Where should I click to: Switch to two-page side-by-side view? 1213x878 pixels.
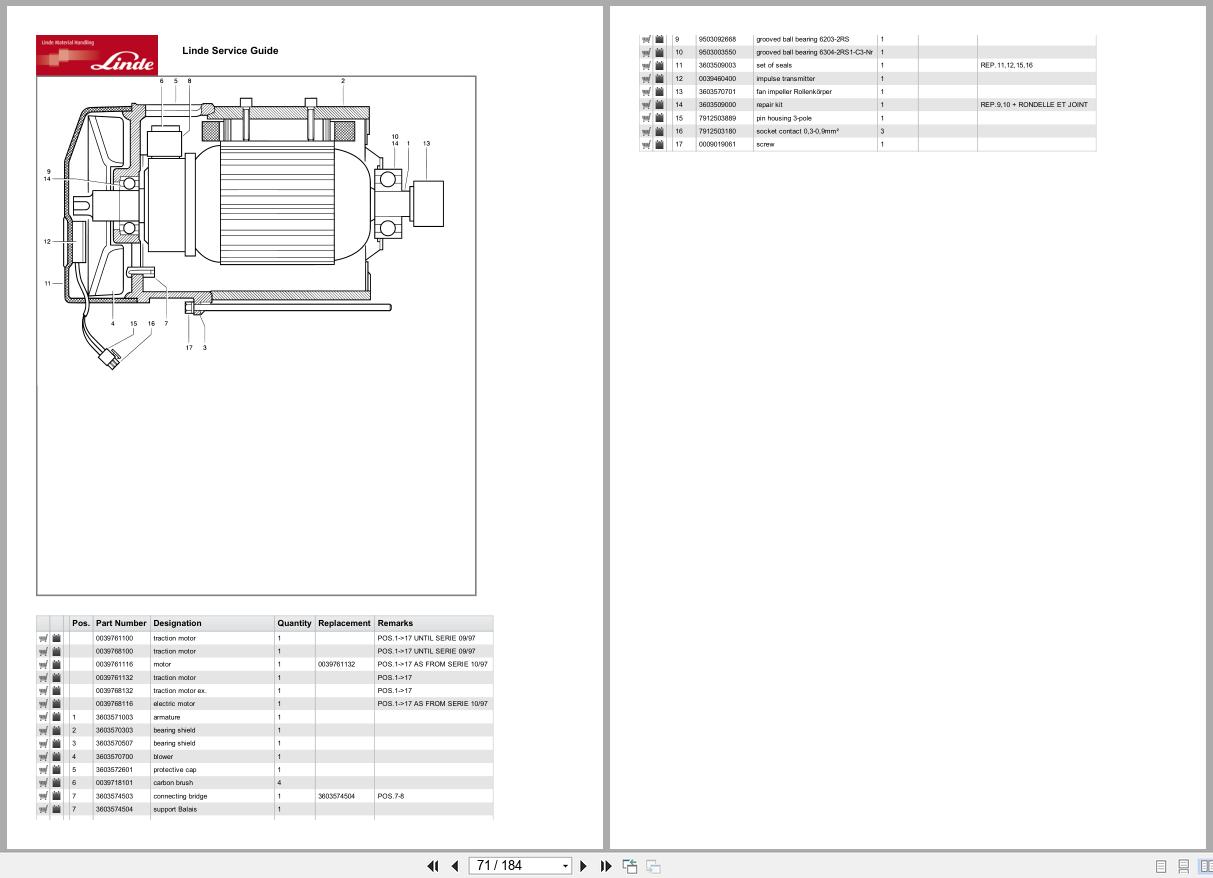click(1205, 866)
